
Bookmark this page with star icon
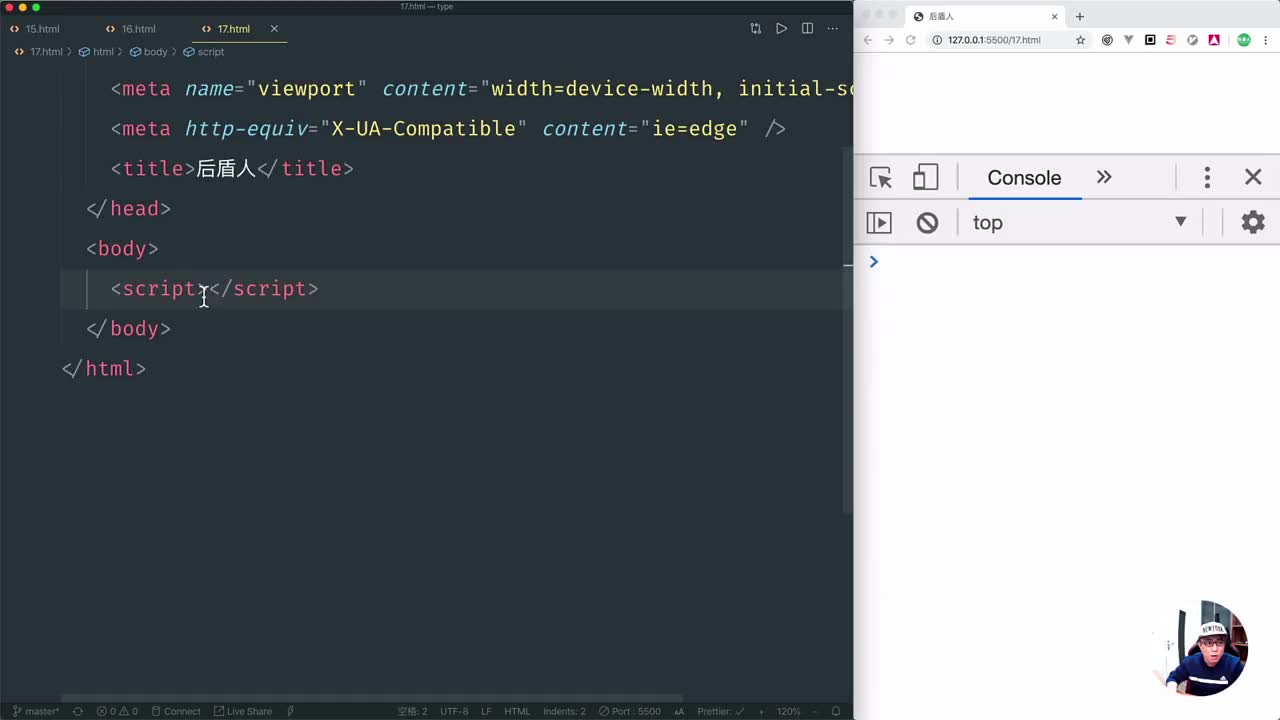(1080, 40)
